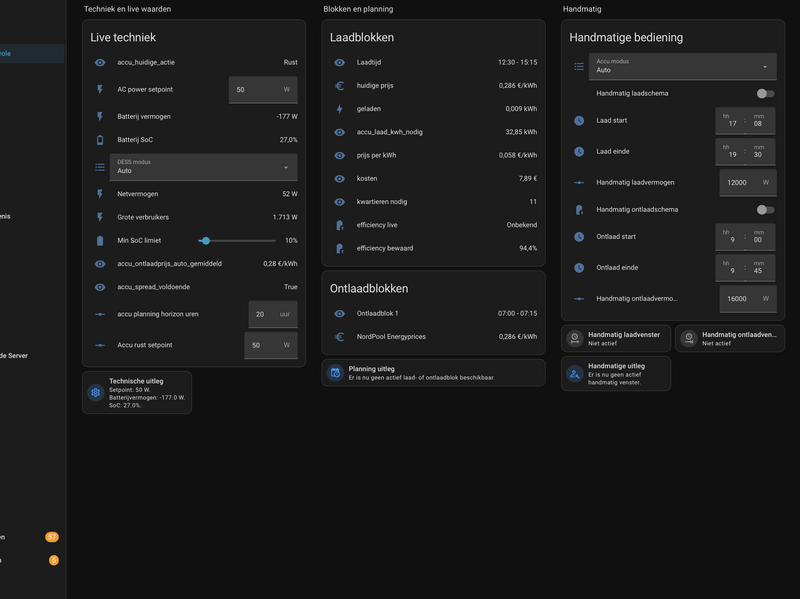Click the Grote verbruikers value 1.713 W

[285, 217]
